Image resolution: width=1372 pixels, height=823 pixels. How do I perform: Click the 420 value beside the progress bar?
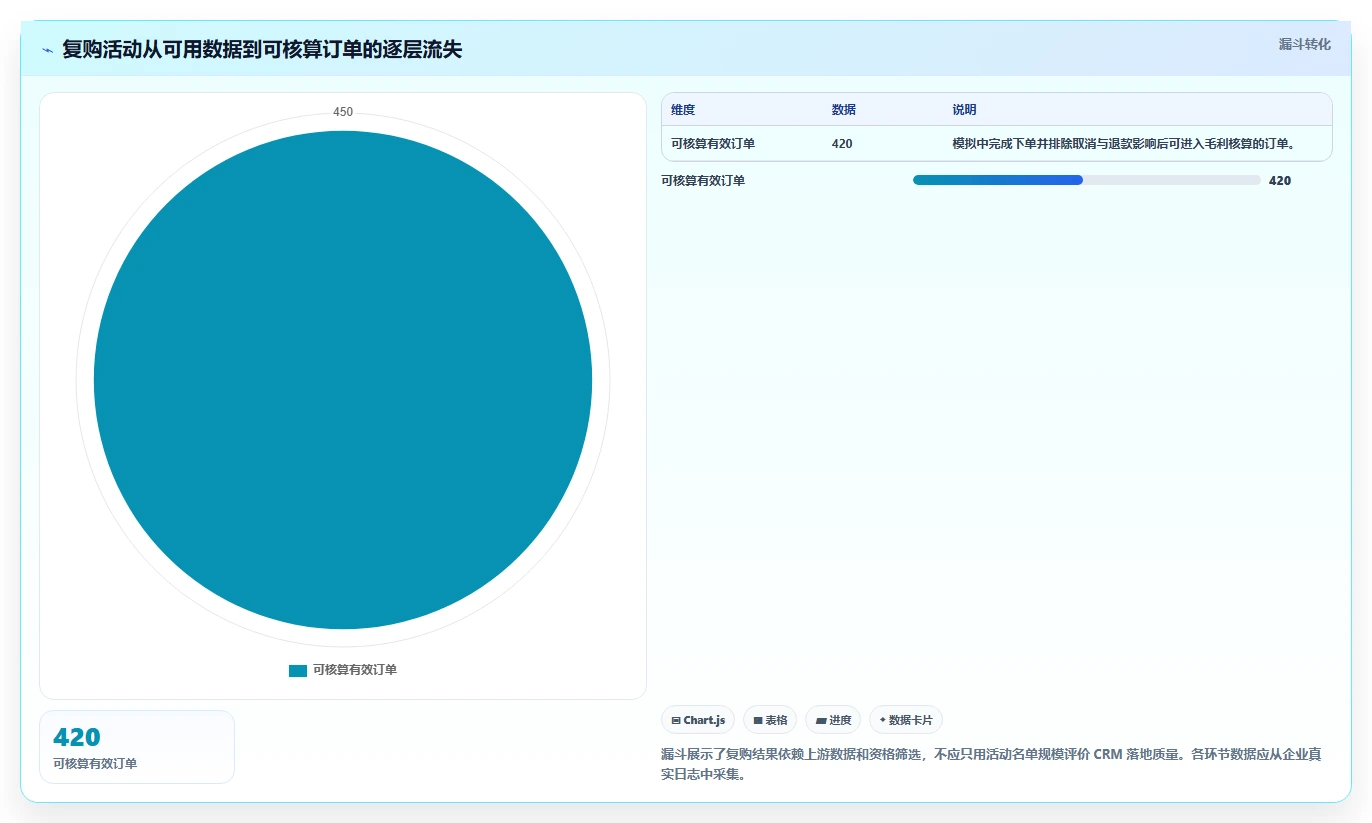[x=1280, y=181]
